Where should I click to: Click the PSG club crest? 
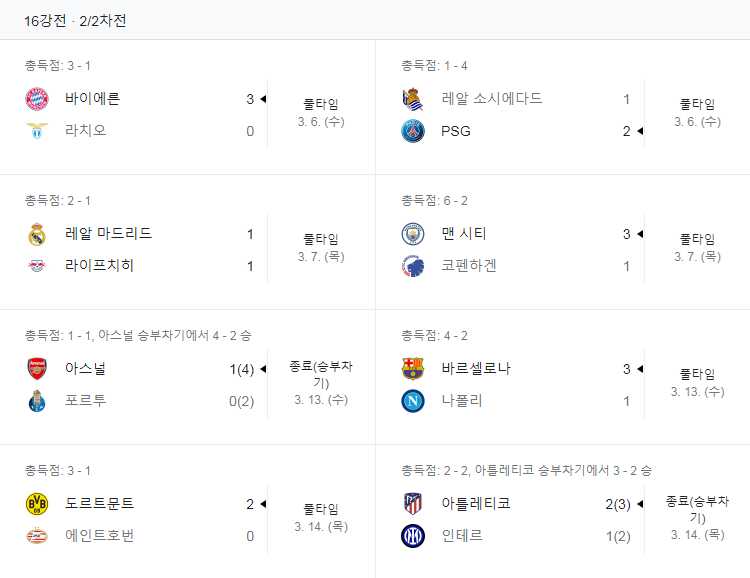click(x=413, y=131)
